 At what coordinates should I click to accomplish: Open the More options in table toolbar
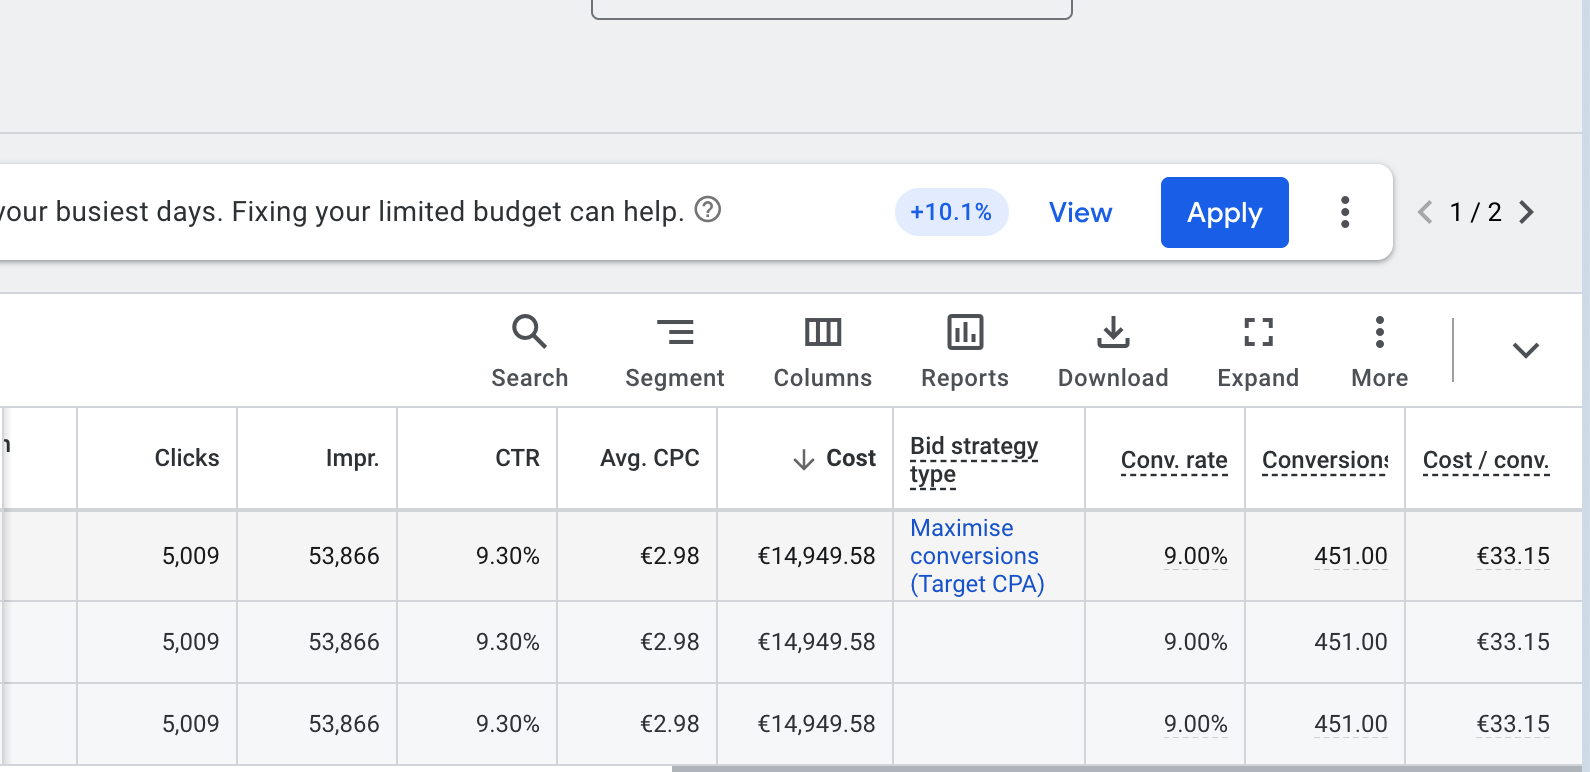(x=1379, y=351)
